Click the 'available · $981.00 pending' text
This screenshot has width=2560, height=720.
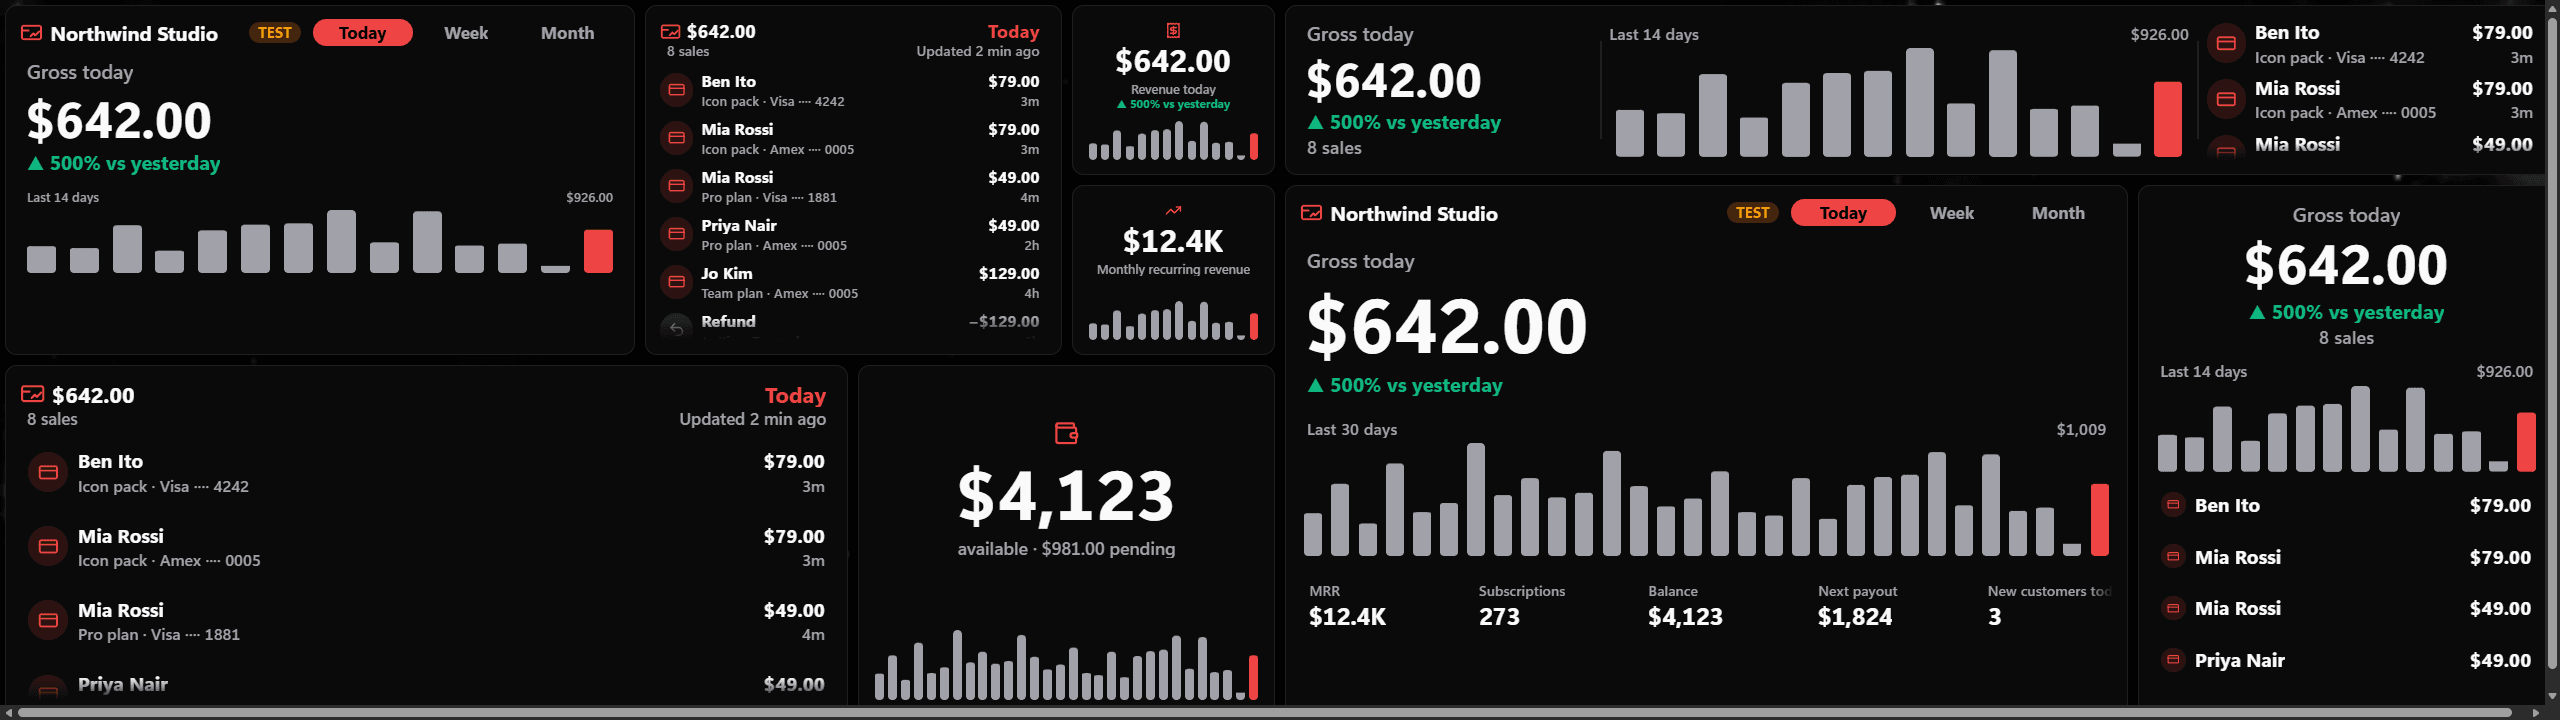click(1066, 549)
